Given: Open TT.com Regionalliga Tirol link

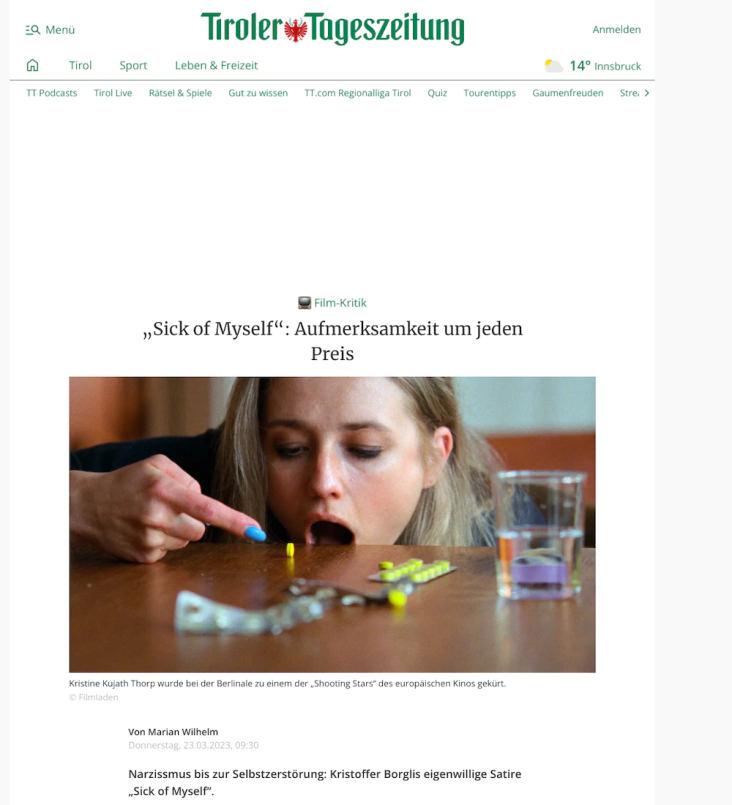Looking at the screenshot, I should (358, 93).
